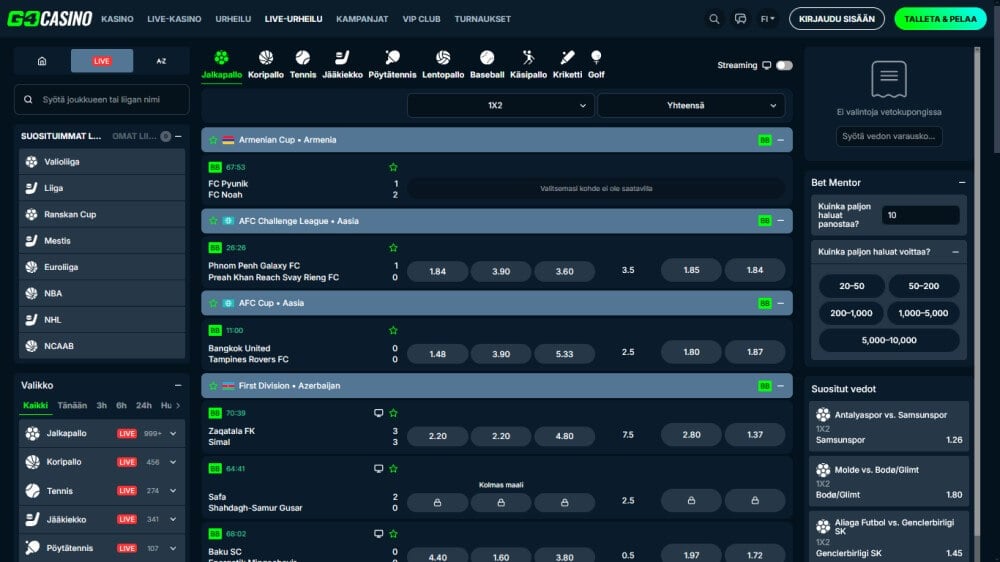Choose the Jääkiekko hockey icon
Screen dimensions: 1000x562
pyautogui.click(x=342, y=58)
